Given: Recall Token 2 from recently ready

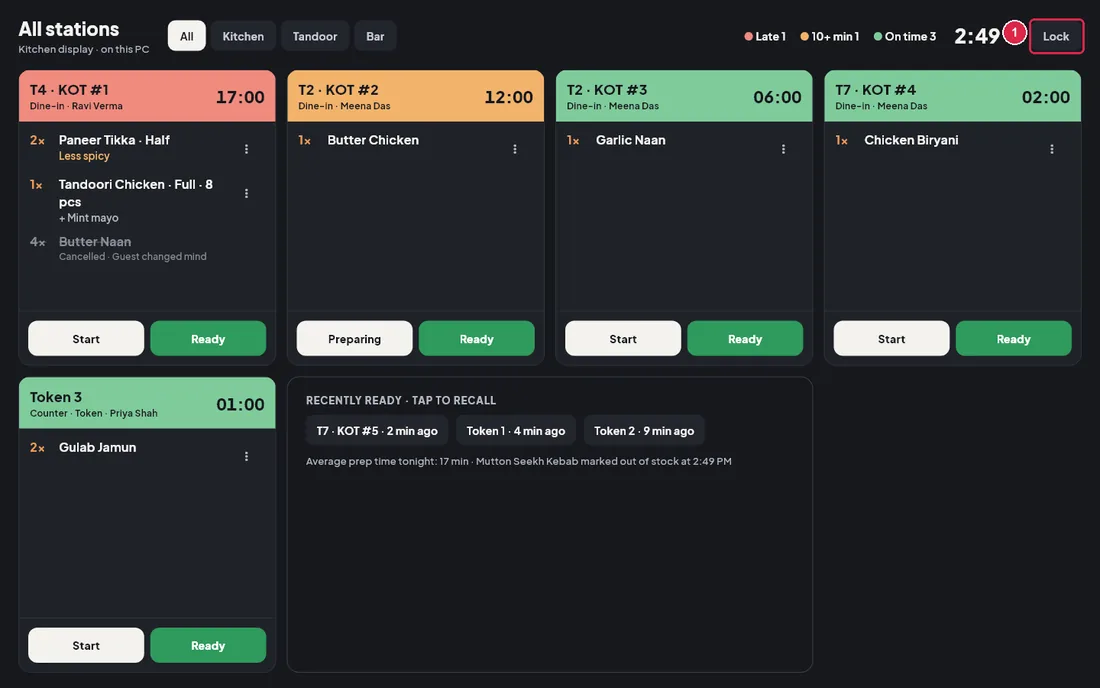Looking at the screenshot, I should [x=644, y=431].
